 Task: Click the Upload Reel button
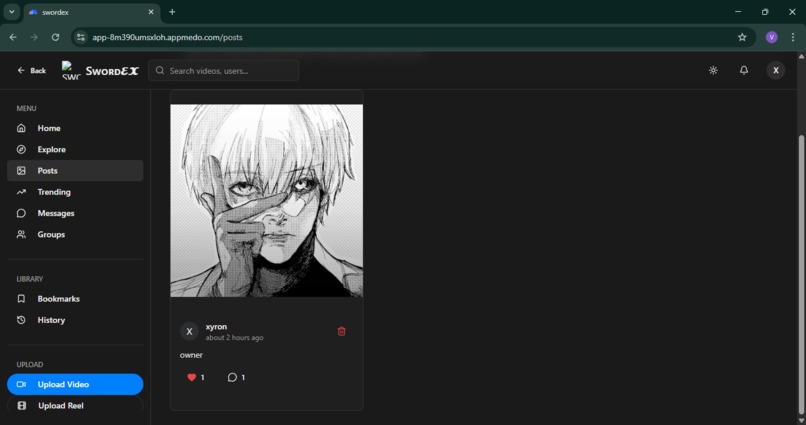coord(75,405)
